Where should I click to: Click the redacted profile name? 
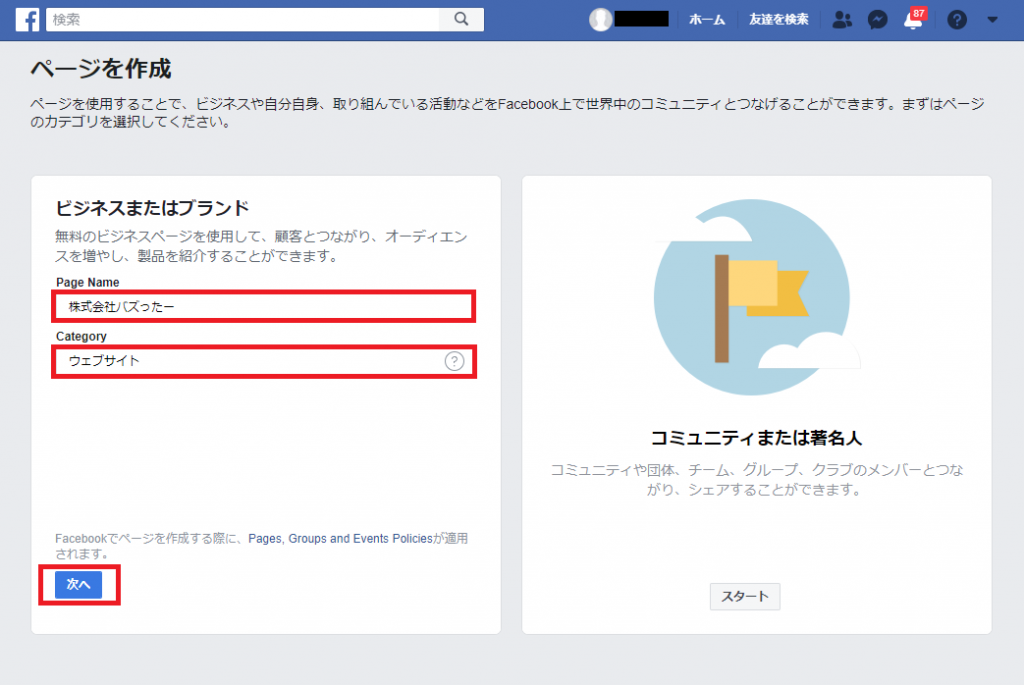[x=641, y=19]
